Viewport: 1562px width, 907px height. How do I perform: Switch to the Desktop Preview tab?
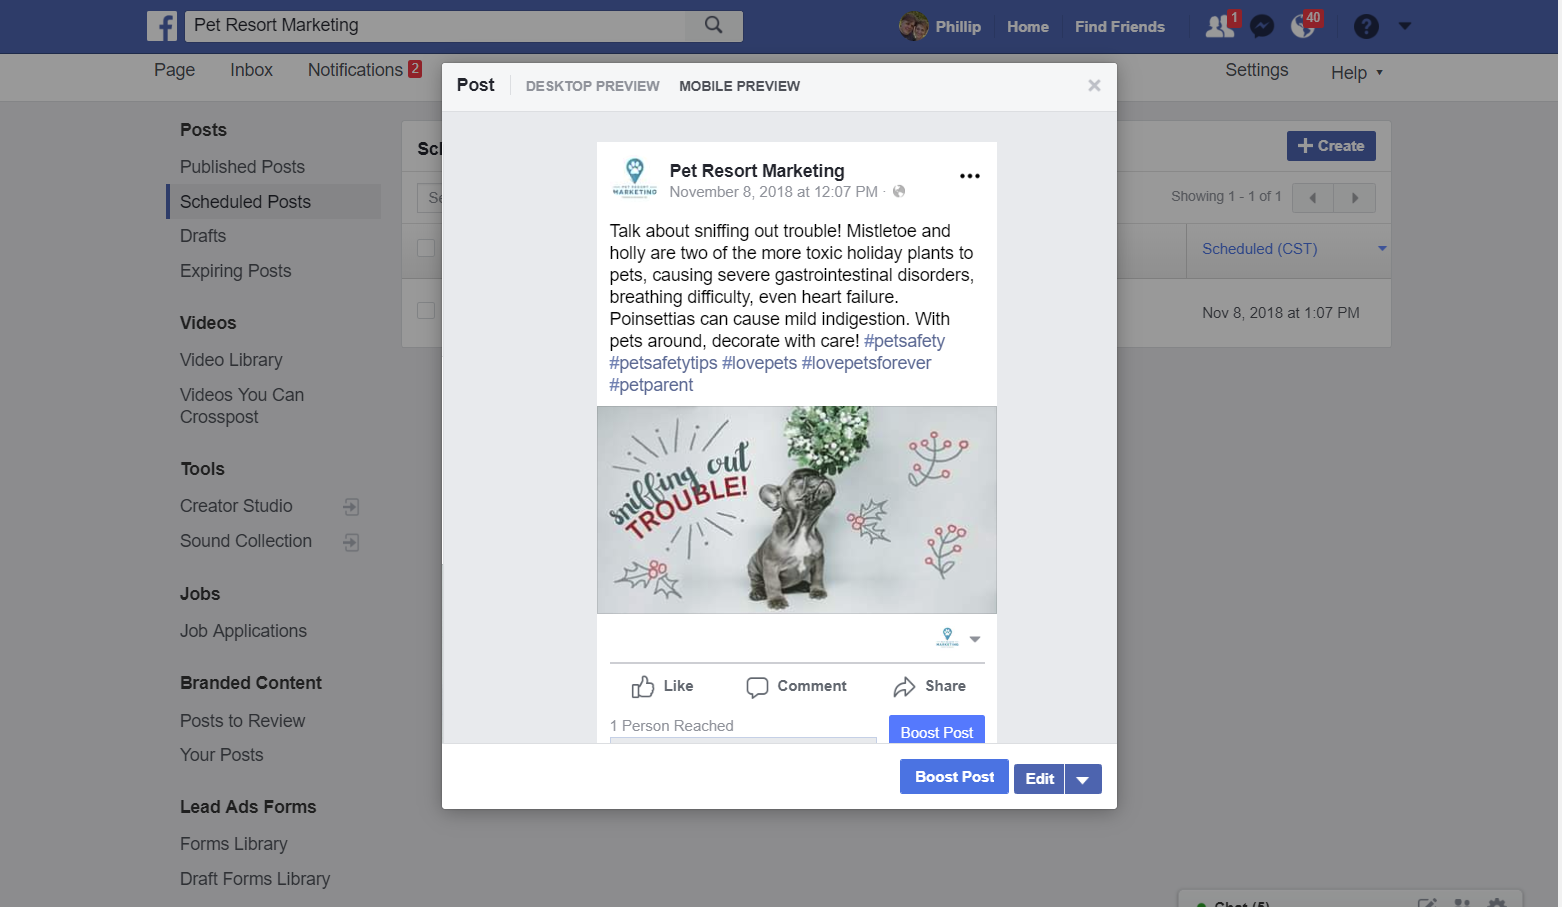pos(592,86)
